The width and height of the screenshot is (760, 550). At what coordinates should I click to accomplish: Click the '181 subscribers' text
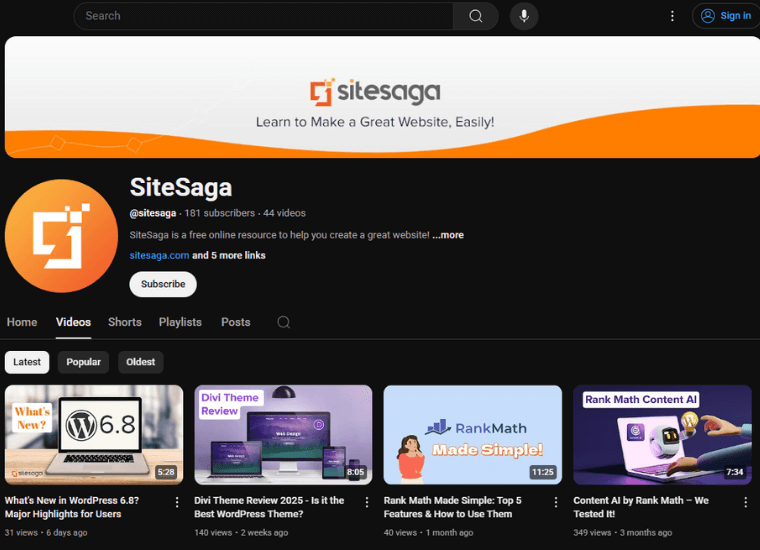click(220, 213)
